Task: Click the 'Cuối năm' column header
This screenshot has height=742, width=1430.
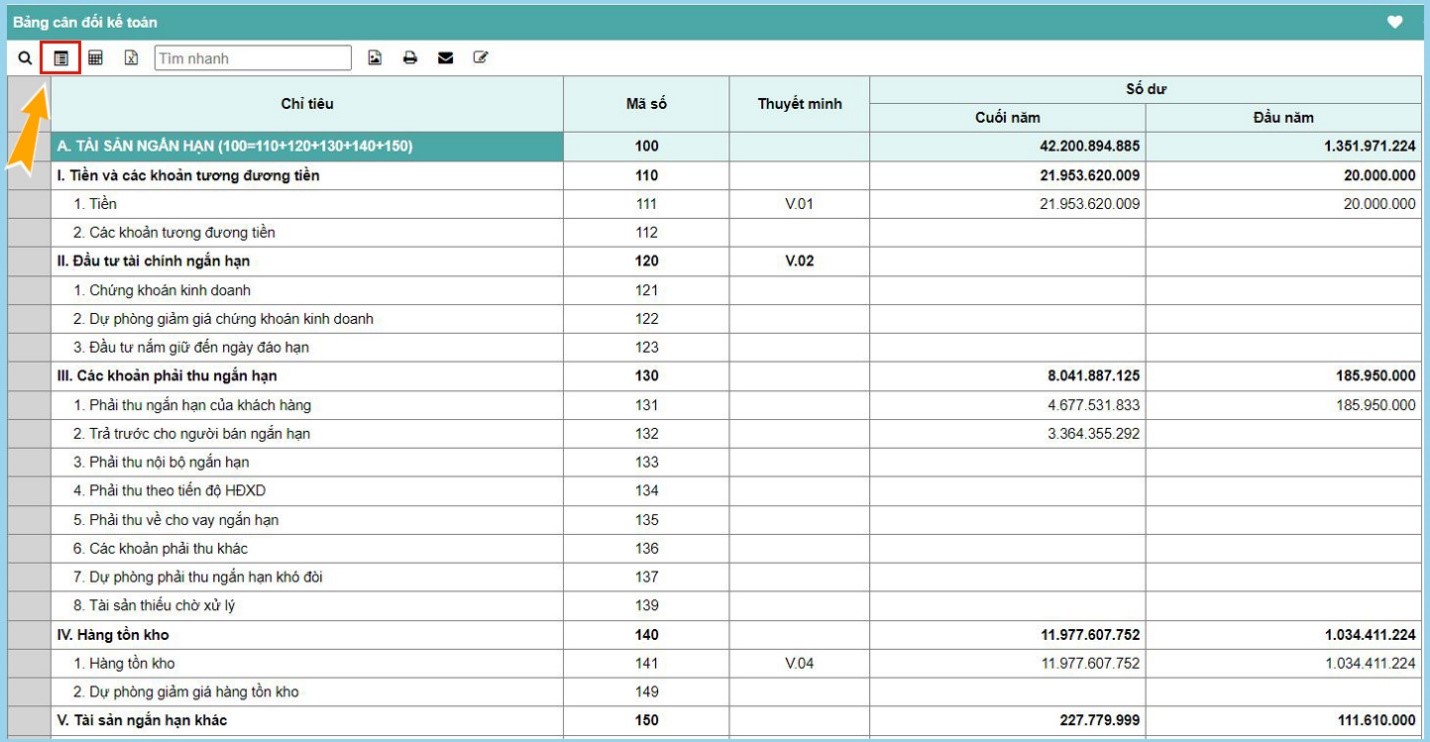Action: pos(1007,118)
